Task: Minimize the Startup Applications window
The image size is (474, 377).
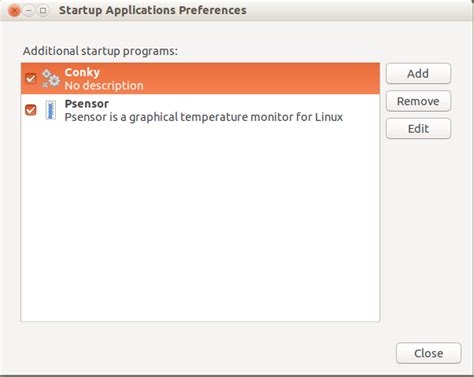Action: coord(29,11)
